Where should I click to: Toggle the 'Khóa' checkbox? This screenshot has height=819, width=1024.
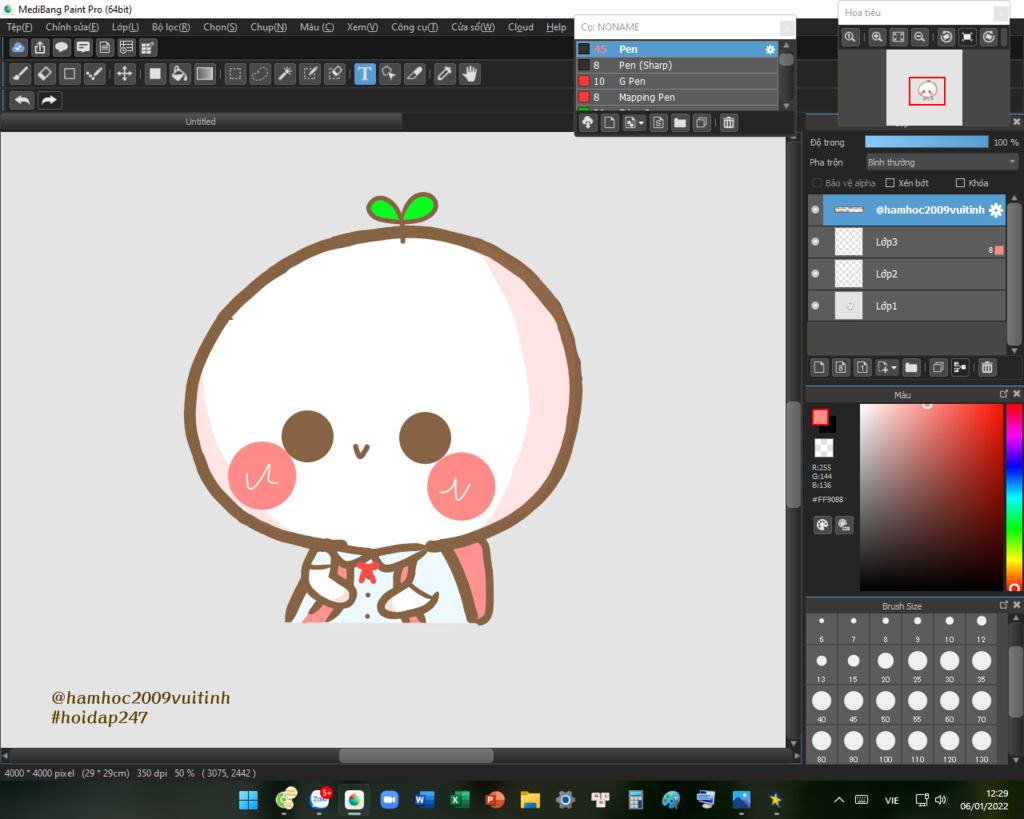[960, 183]
